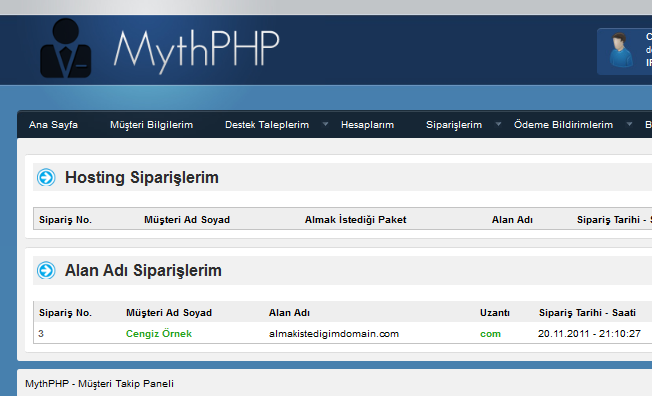
Task: Click the Hosting Siparişlerim heading
Action: 142,178
